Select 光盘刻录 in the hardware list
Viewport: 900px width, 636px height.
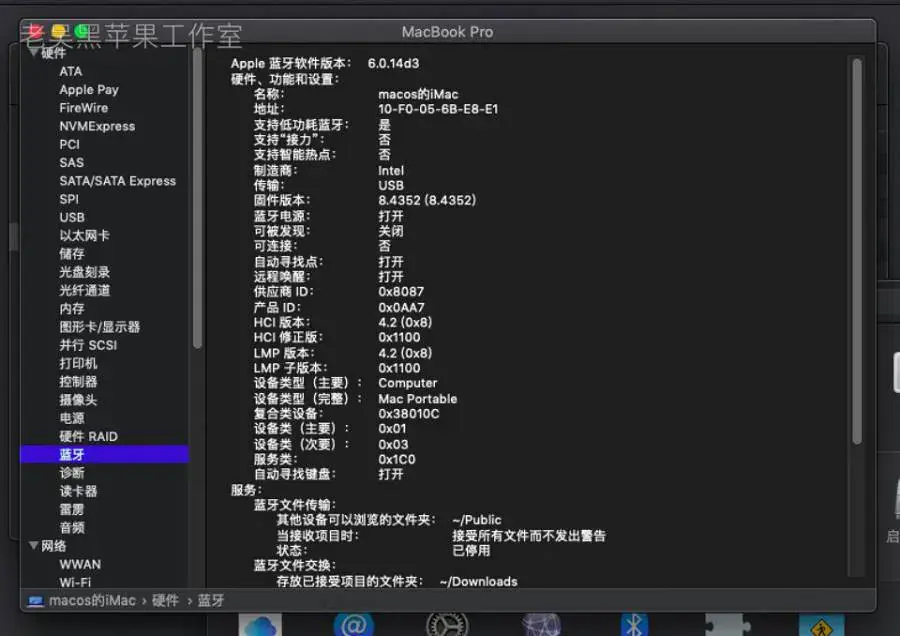point(84,273)
